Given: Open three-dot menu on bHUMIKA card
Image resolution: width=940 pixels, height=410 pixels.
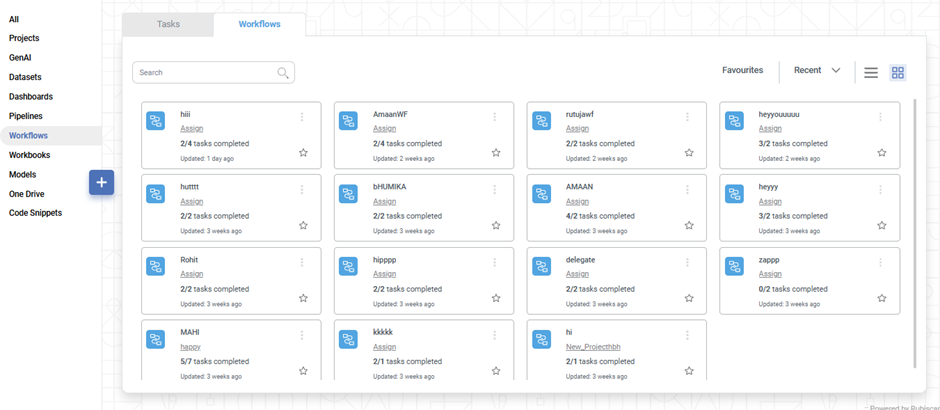Looking at the screenshot, I should 494,190.
